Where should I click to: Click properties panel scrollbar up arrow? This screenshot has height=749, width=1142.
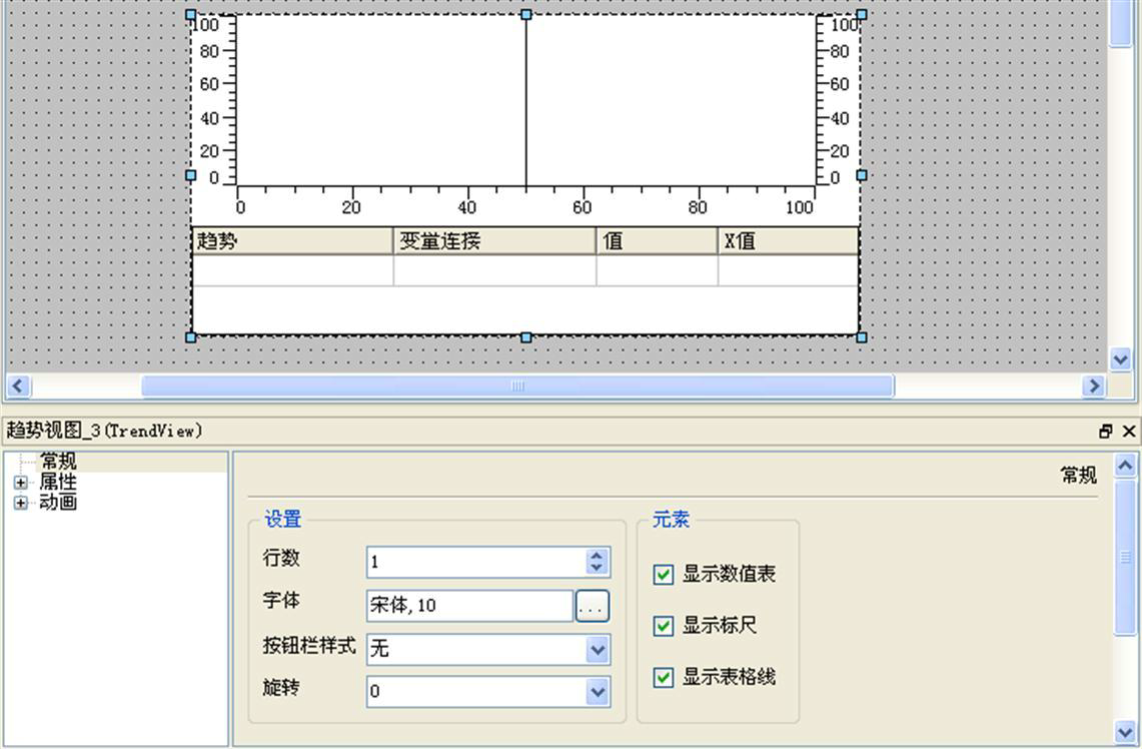[1125, 465]
